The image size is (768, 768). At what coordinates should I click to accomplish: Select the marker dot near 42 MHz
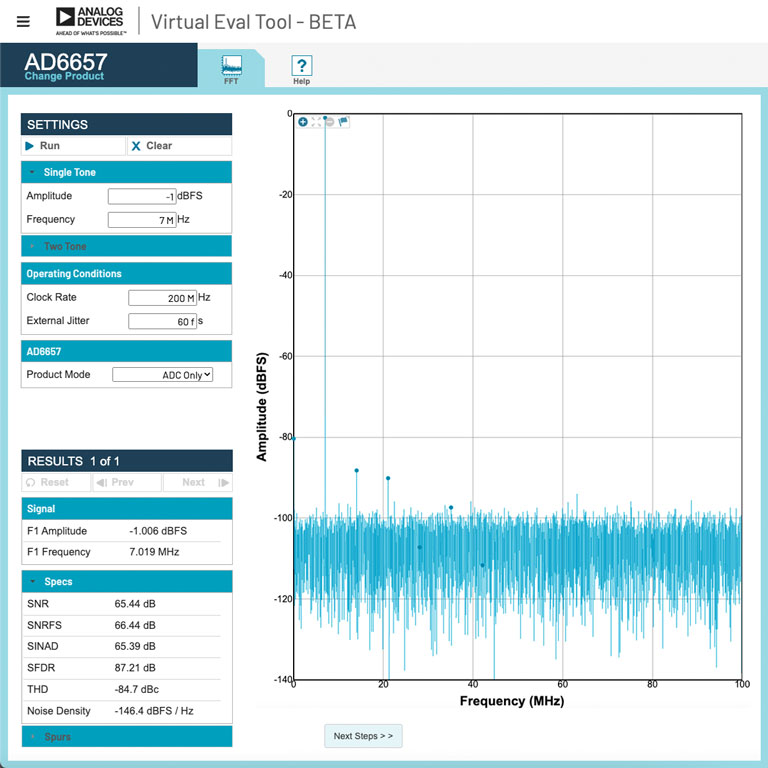pyautogui.click(x=482, y=565)
